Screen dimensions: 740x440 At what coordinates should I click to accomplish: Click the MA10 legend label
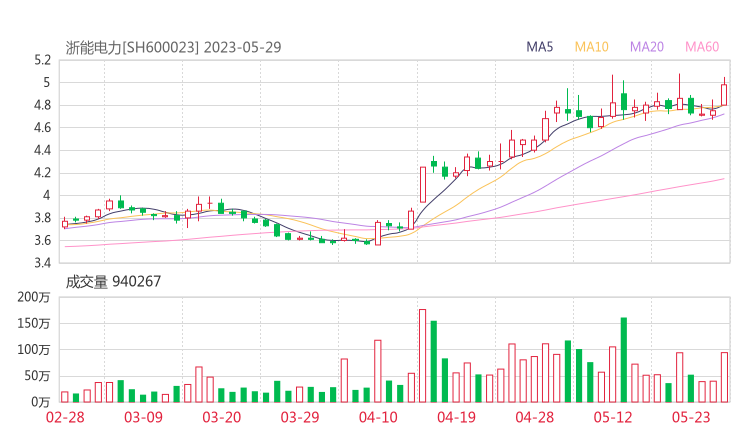[591, 47]
